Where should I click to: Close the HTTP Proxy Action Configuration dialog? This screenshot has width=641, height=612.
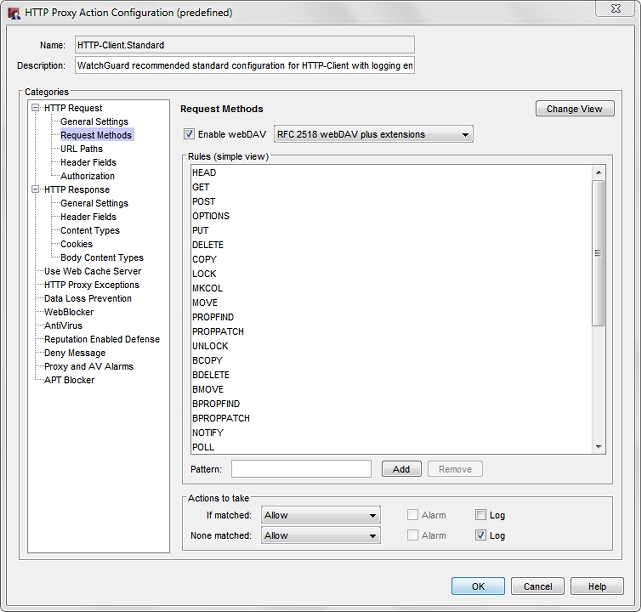[x=610, y=10]
